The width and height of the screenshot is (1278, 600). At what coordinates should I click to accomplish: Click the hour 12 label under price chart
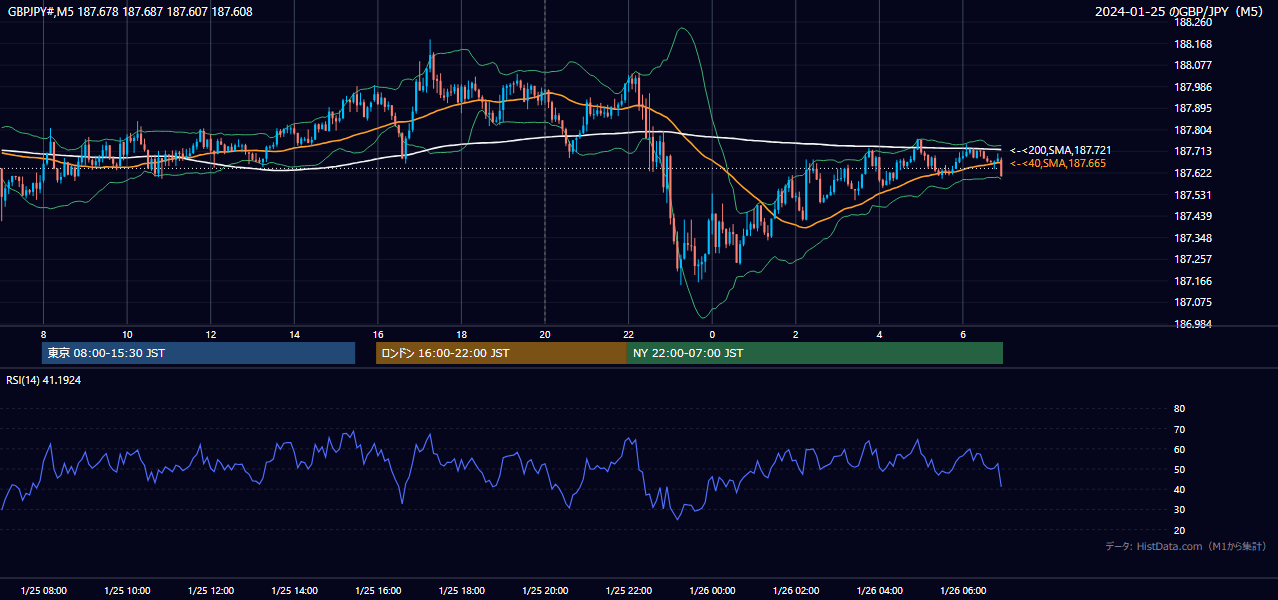(211, 334)
